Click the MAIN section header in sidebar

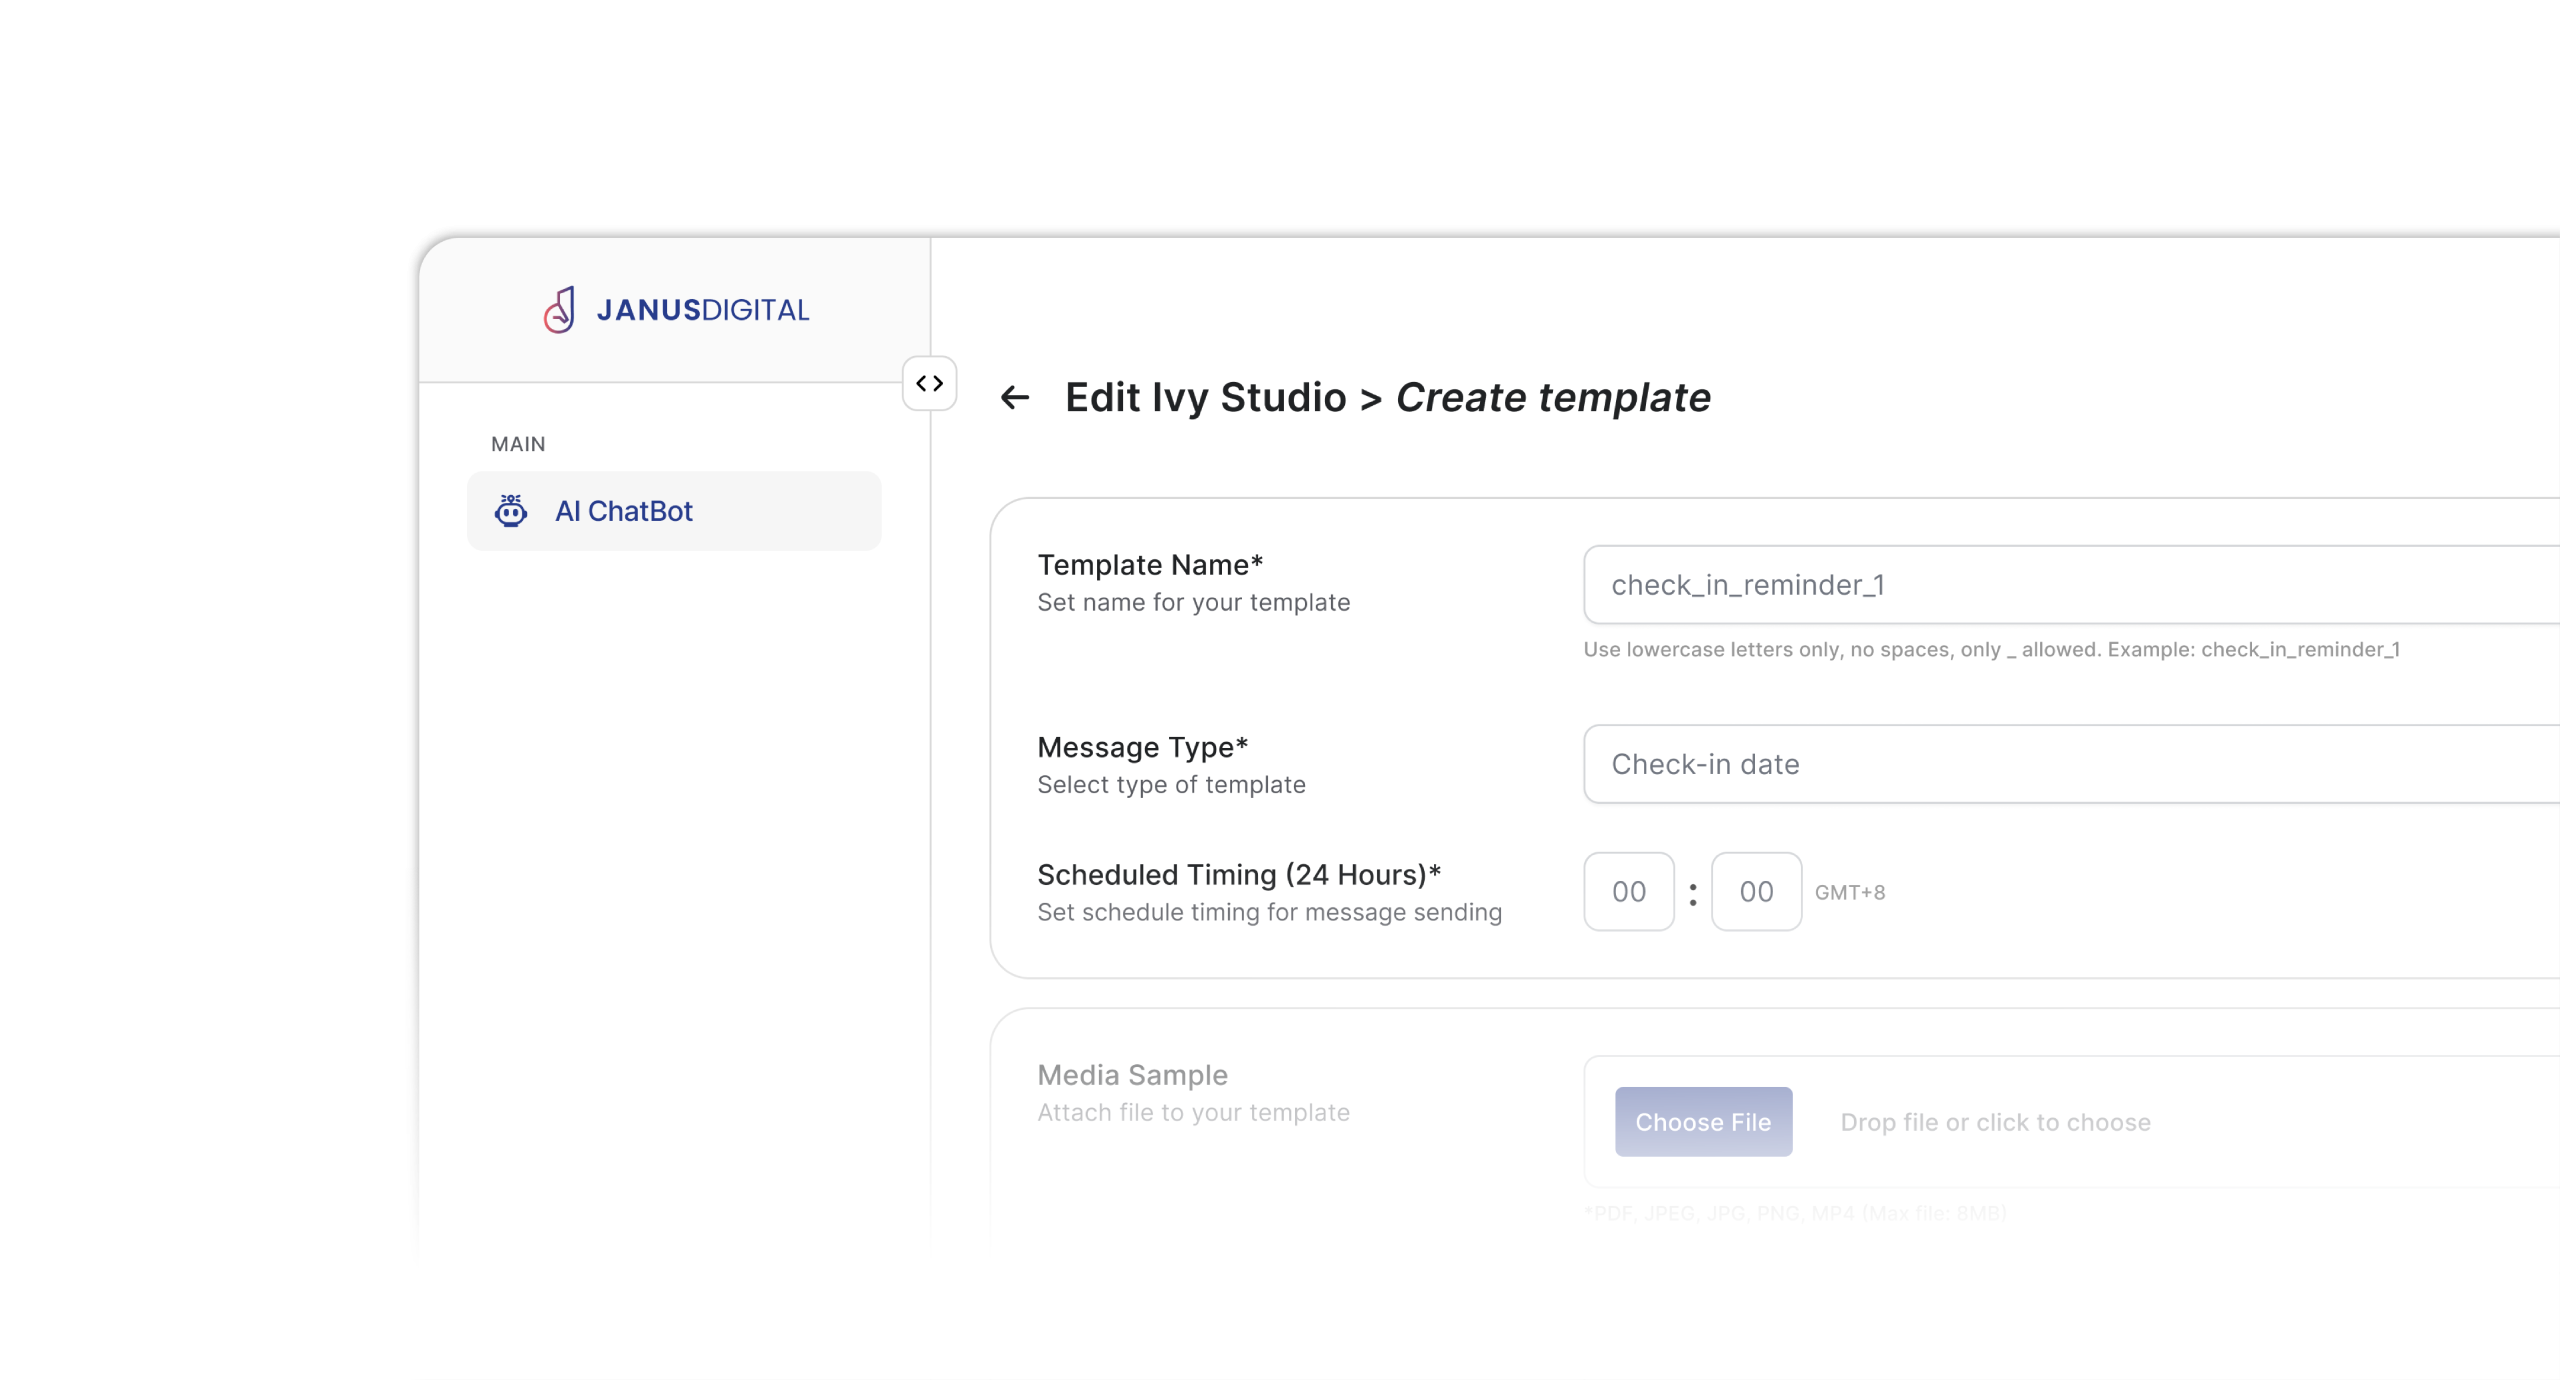pos(518,444)
